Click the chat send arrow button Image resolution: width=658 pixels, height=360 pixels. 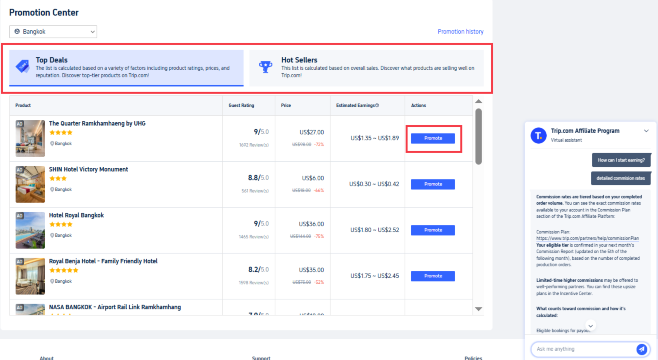click(x=641, y=349)
